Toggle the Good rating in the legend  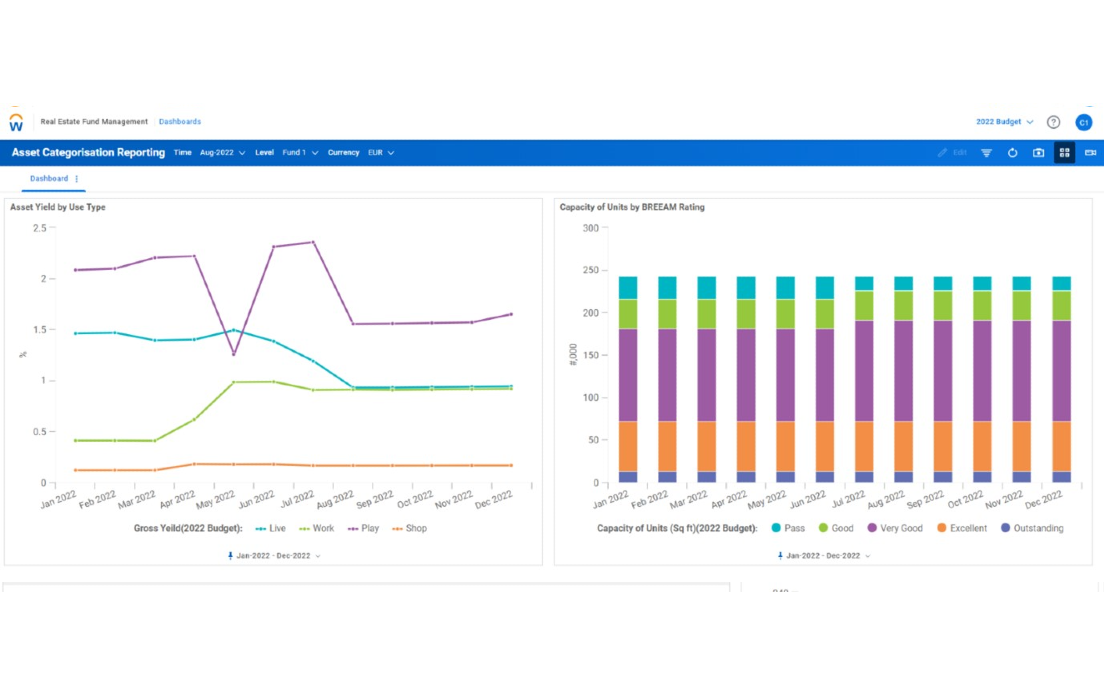[836, 528]
